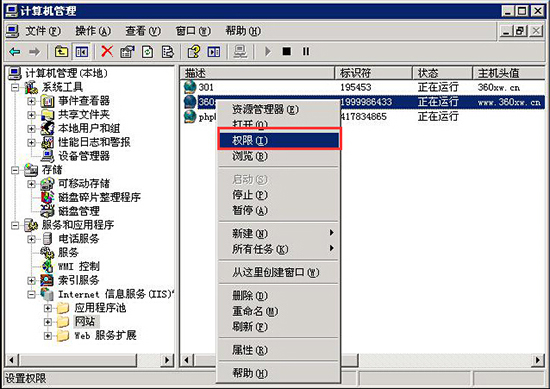Viewport: 550px width, 389px height.
Task: Choose 浏览(B) from the context menu
Action: click(x=279, y=156)
